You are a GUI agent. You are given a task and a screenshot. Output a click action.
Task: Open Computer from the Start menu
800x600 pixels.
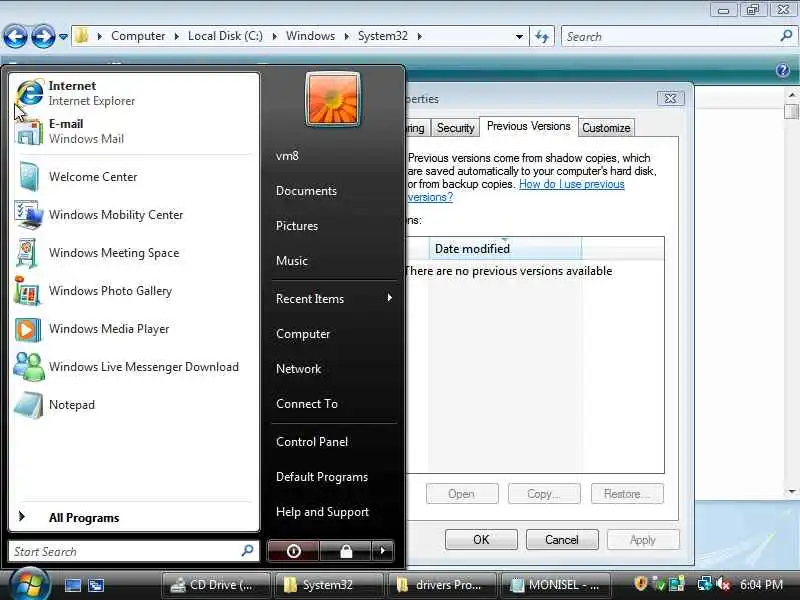(x=303, y=334)
